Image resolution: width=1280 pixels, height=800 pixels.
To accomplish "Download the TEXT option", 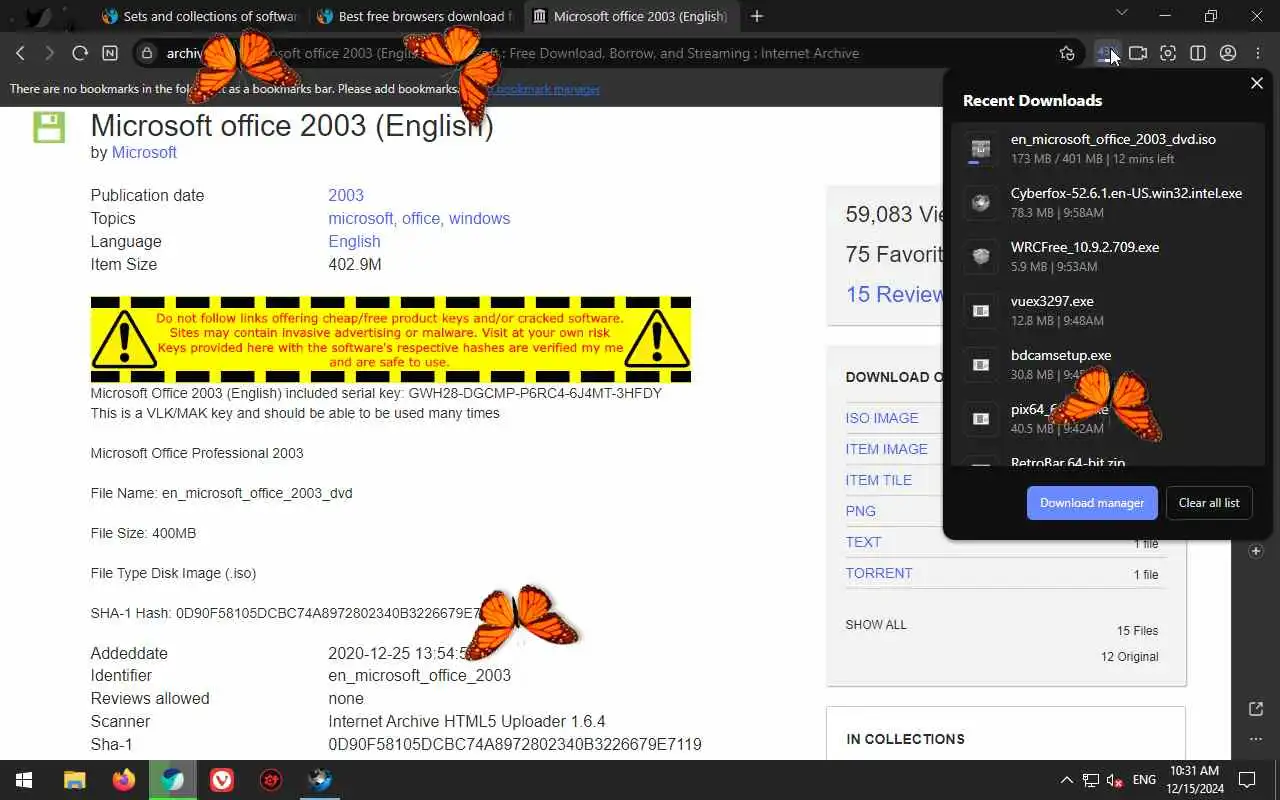I will (864, 542).
